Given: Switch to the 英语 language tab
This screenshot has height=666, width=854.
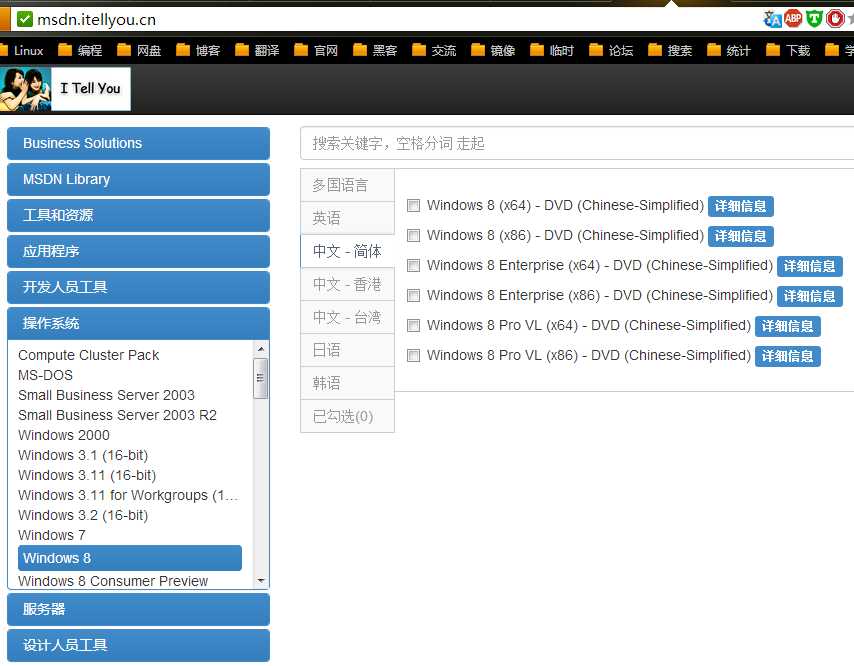Looking at the screenshot, I should tap(347, 218).
